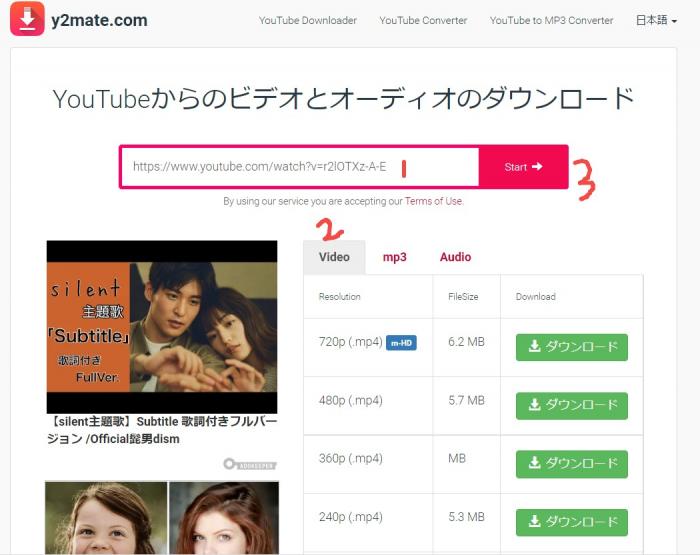Click the FileSize column header

[x=463, y=297]
